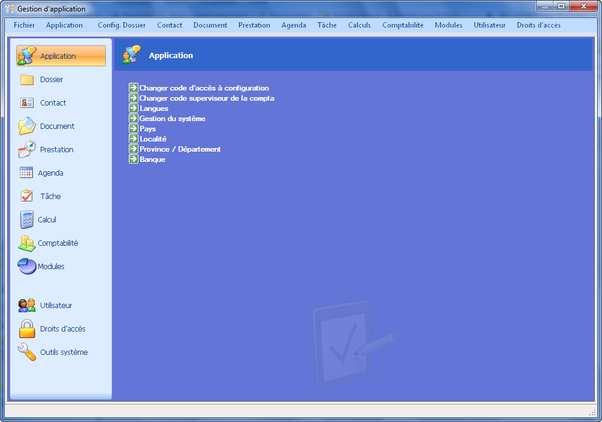This screenshot has width=602, height=422.
Task: Open the Agenda calendar icon
Action: tap(27, 173)
